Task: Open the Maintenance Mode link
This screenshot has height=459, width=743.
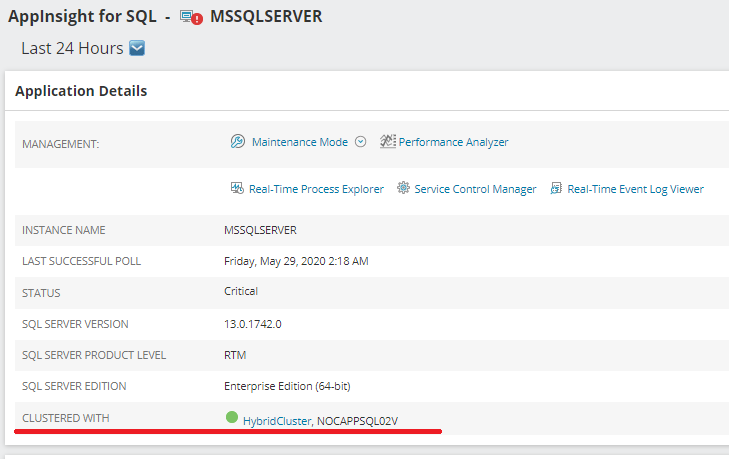Action: pos(299,142)
